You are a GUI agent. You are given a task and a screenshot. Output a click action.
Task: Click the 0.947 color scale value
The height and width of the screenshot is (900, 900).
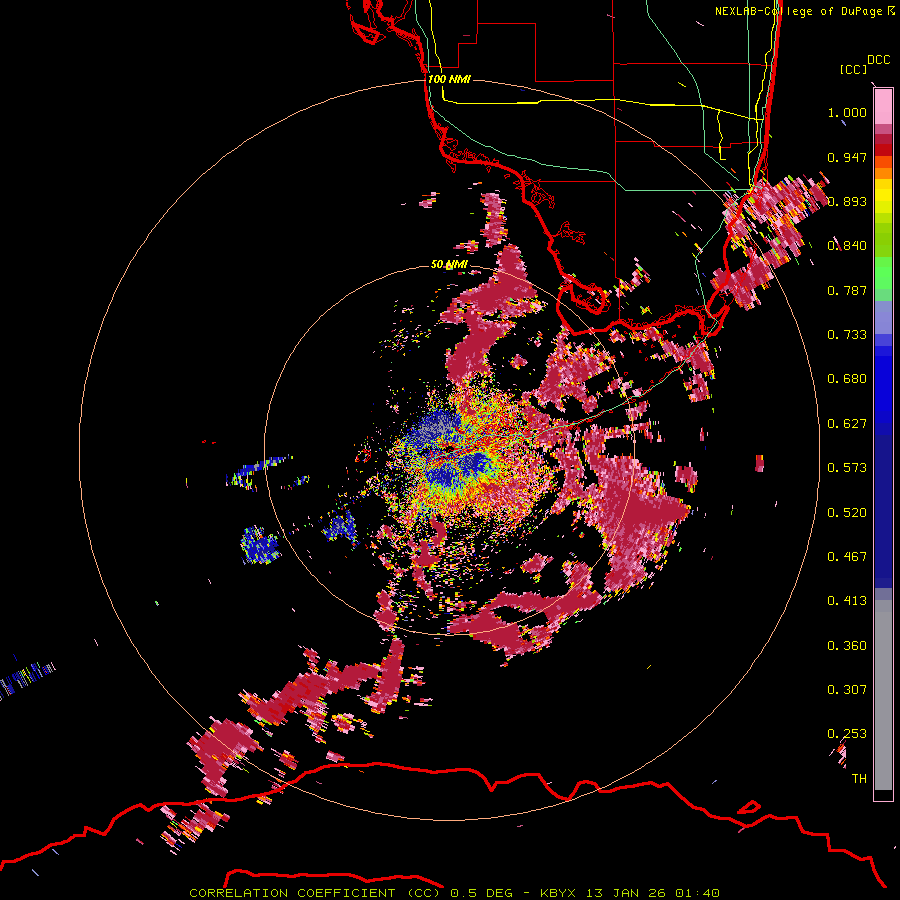[847, 157]
